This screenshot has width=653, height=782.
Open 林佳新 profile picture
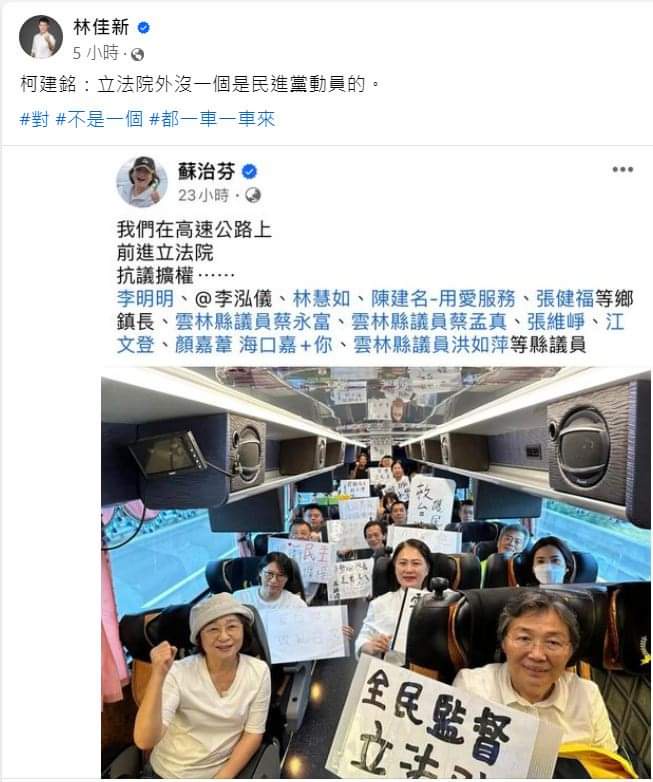[41, 37]
